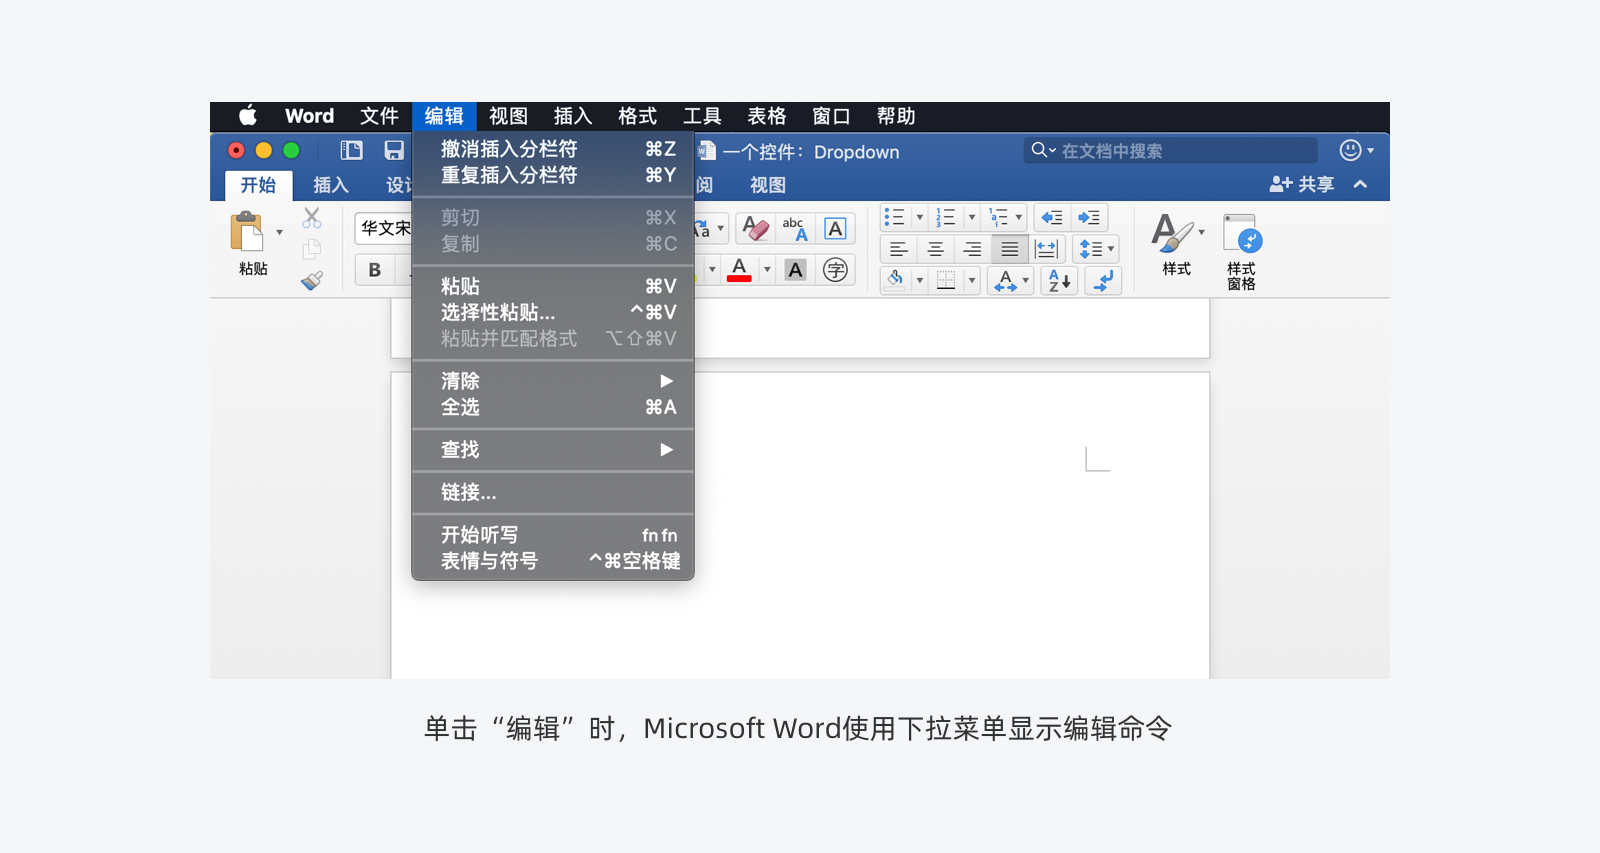Open the Shading dropdown arrow
Screen dimensions: 1600x853
[919, 280]
